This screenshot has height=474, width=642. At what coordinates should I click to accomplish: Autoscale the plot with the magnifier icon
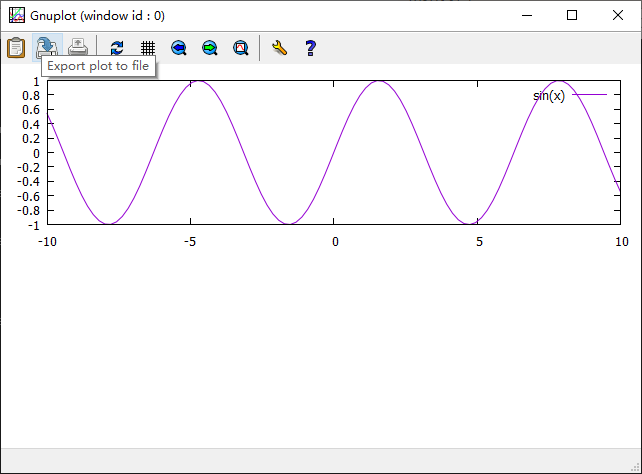click(x=241, y=48)
